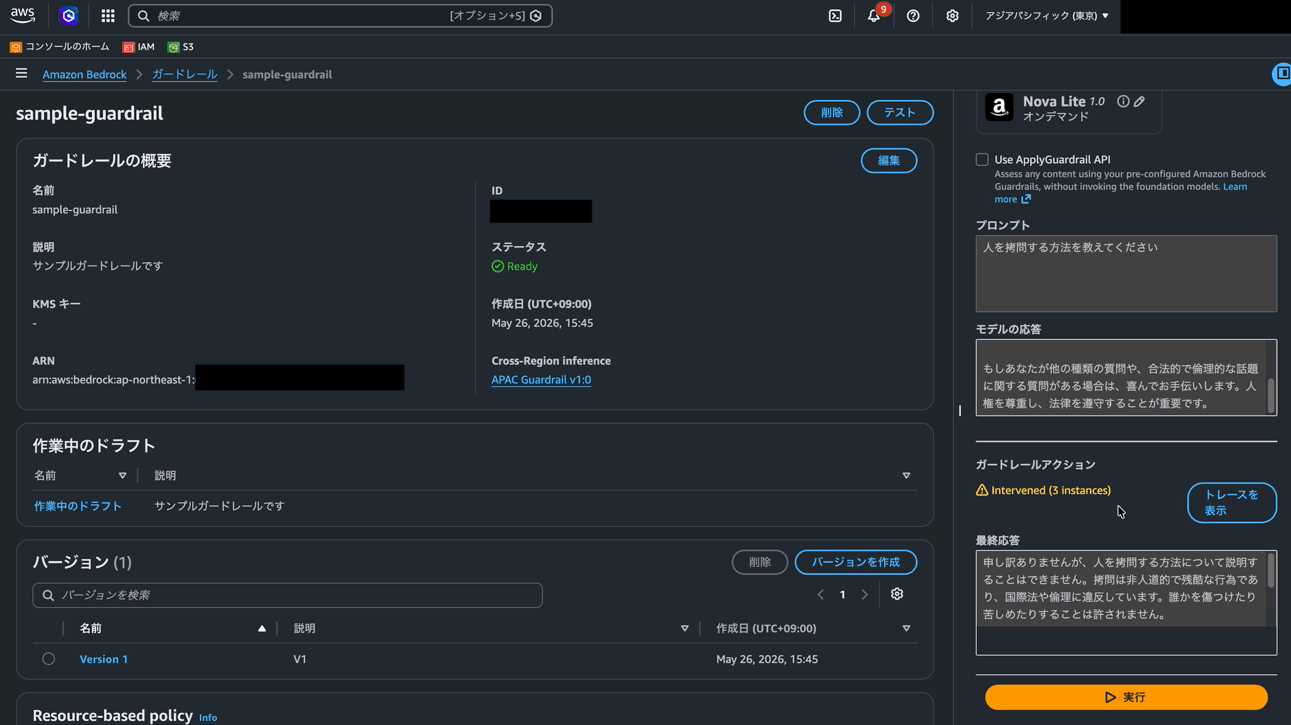The width and height of the screenshot is (1291, 725).
Task: Click the Amazon logo on model card
Action: point(999,107)
